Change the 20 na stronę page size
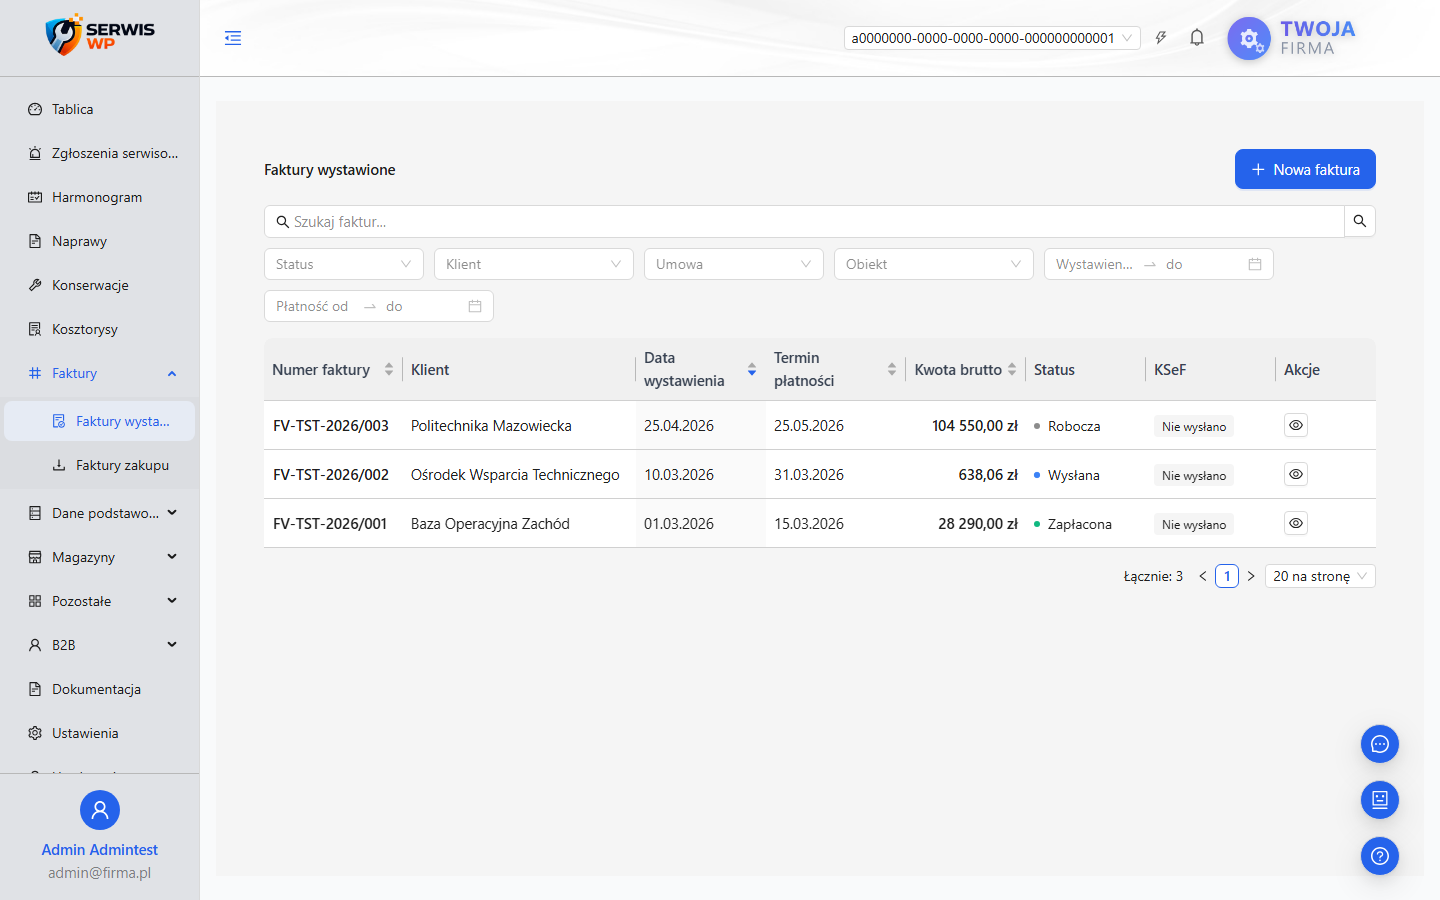Viewport: 1440px width, 900px height. (1320, 576)
